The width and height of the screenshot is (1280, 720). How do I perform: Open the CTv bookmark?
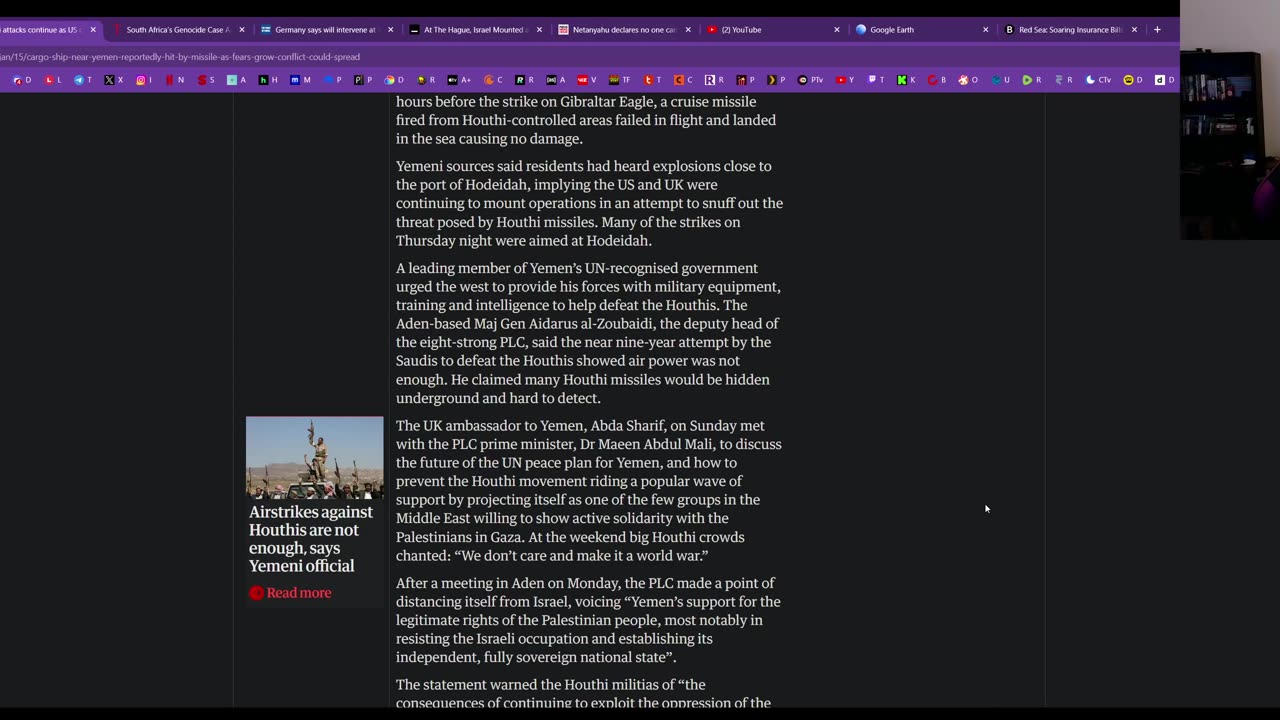[1098, 80]
